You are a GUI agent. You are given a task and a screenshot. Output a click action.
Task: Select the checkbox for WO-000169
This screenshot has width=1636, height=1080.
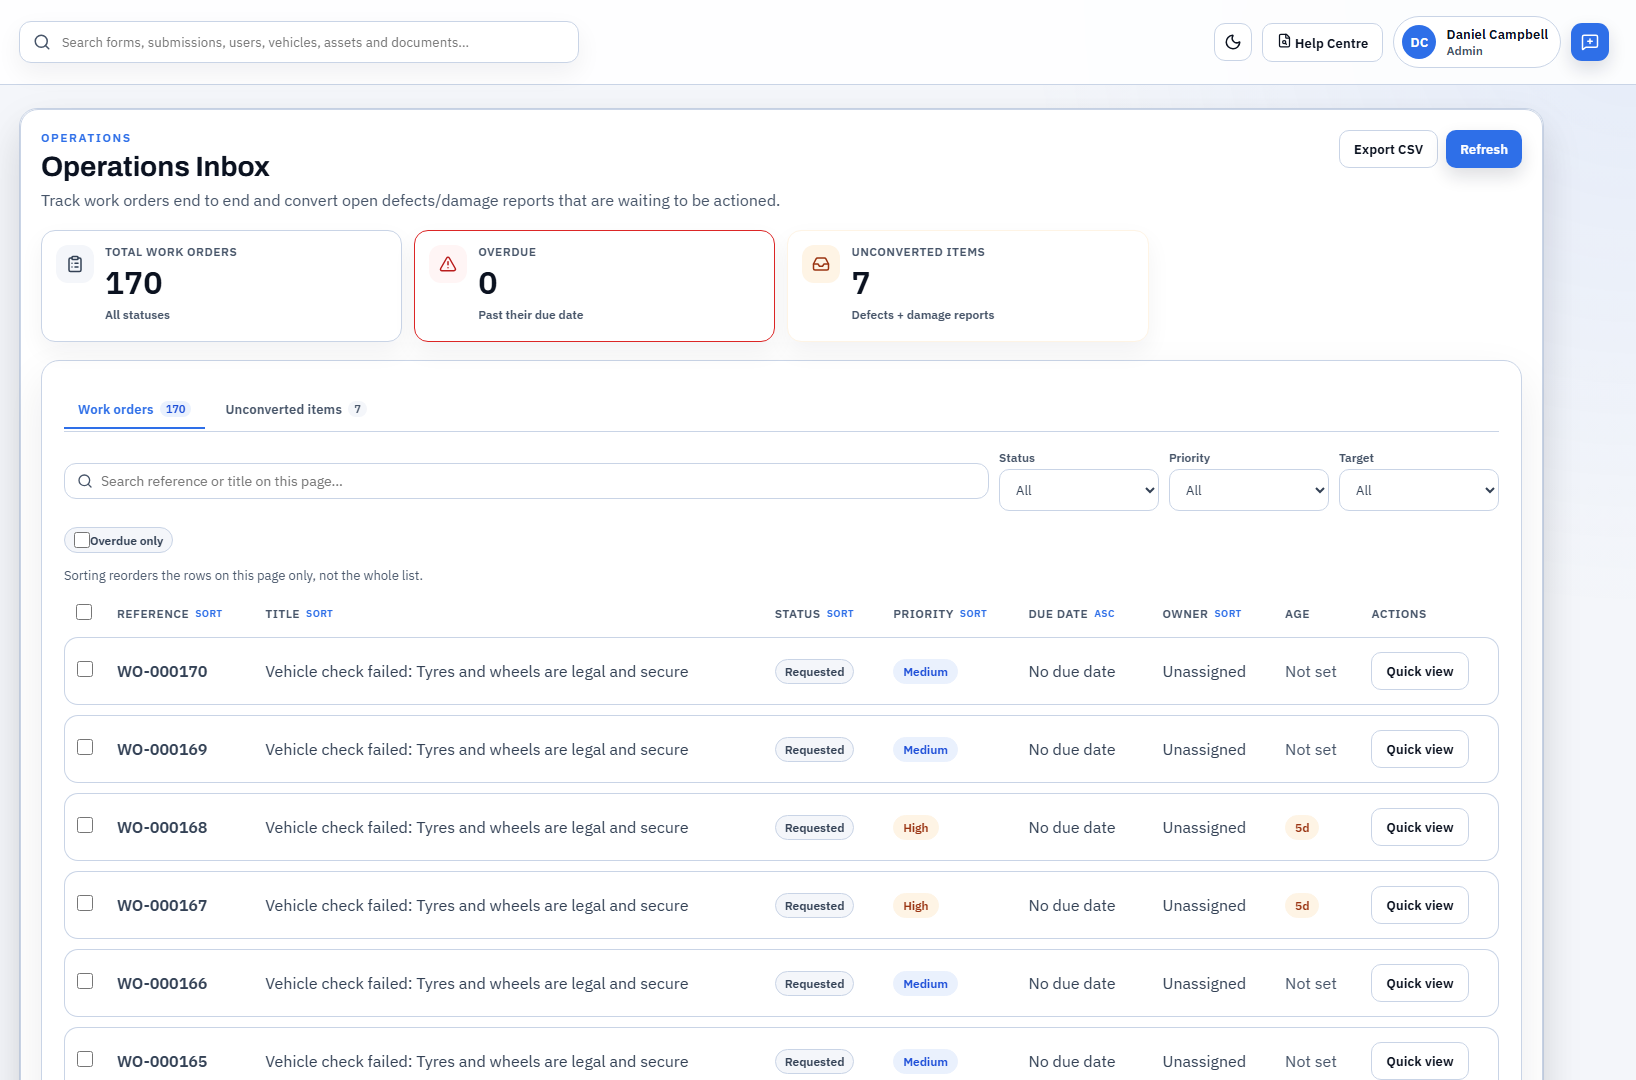click(x=85, y=747)
